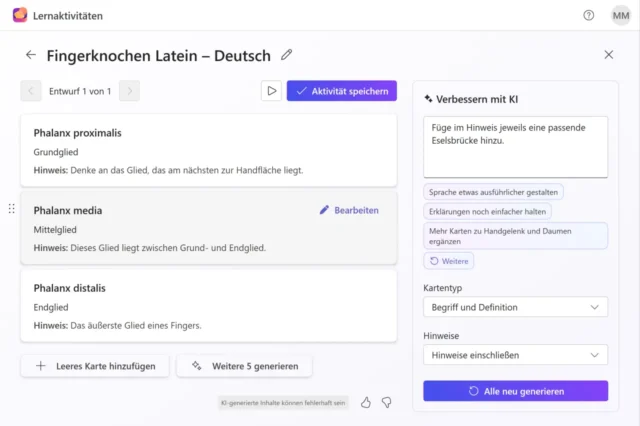Click Aktivität speichern button
This screenshot has height=426, width=640.
tap(342, 91)
